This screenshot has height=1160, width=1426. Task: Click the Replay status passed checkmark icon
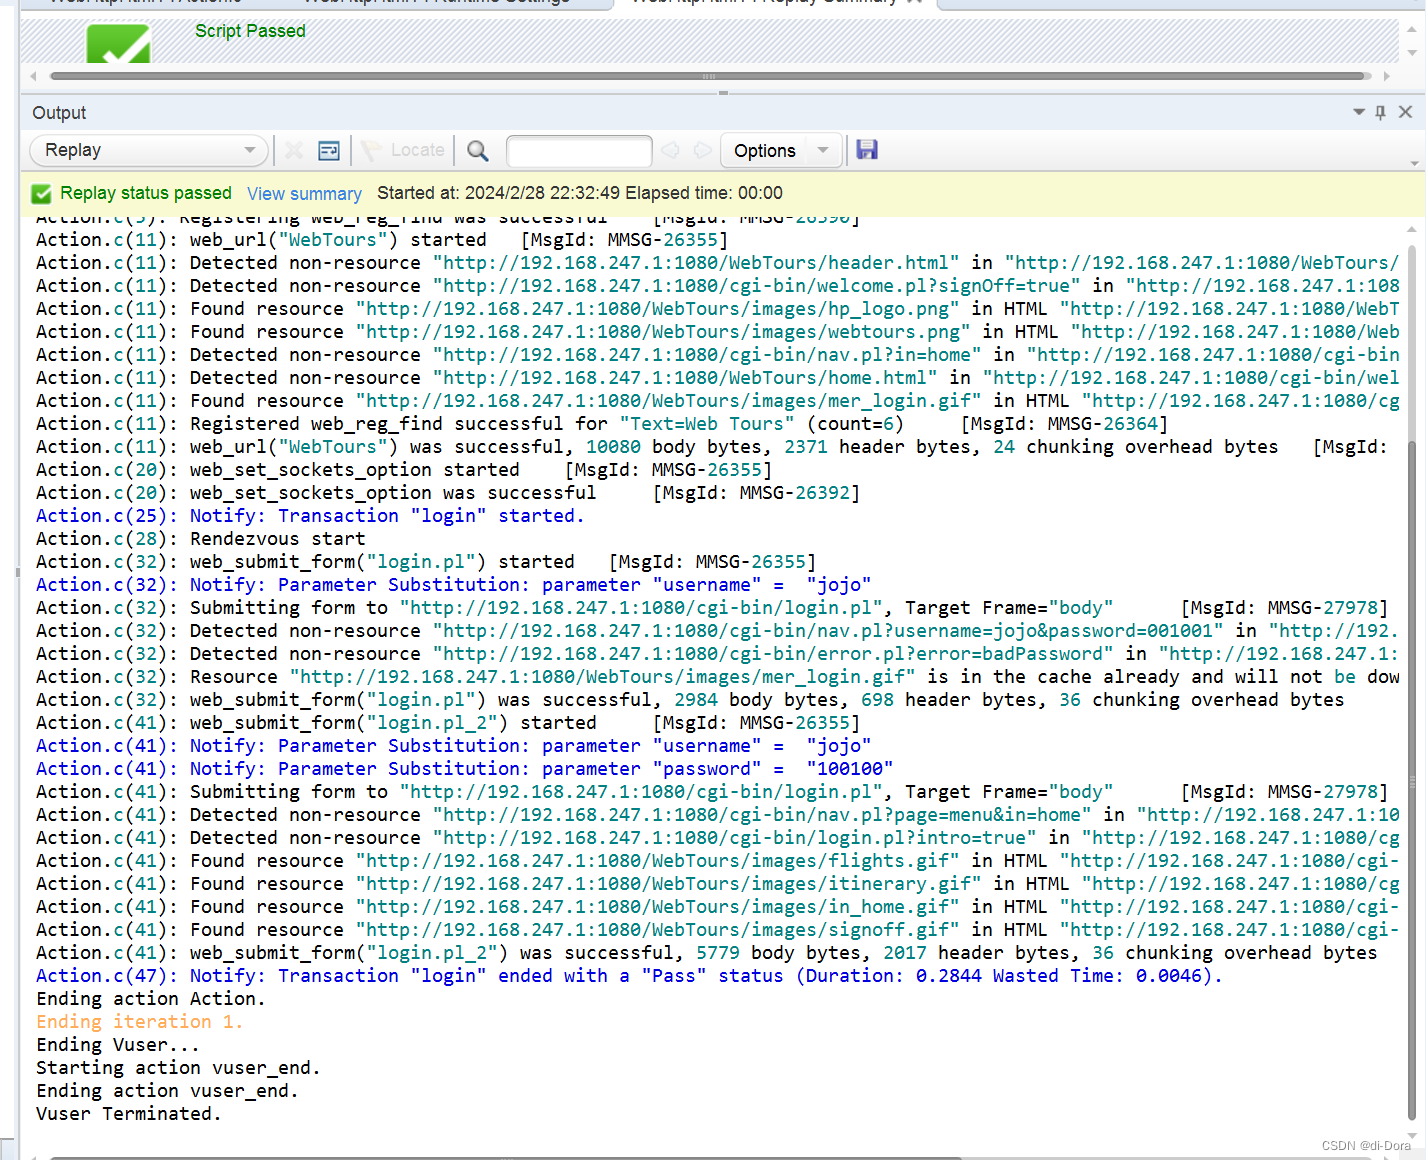click(41, 194)
